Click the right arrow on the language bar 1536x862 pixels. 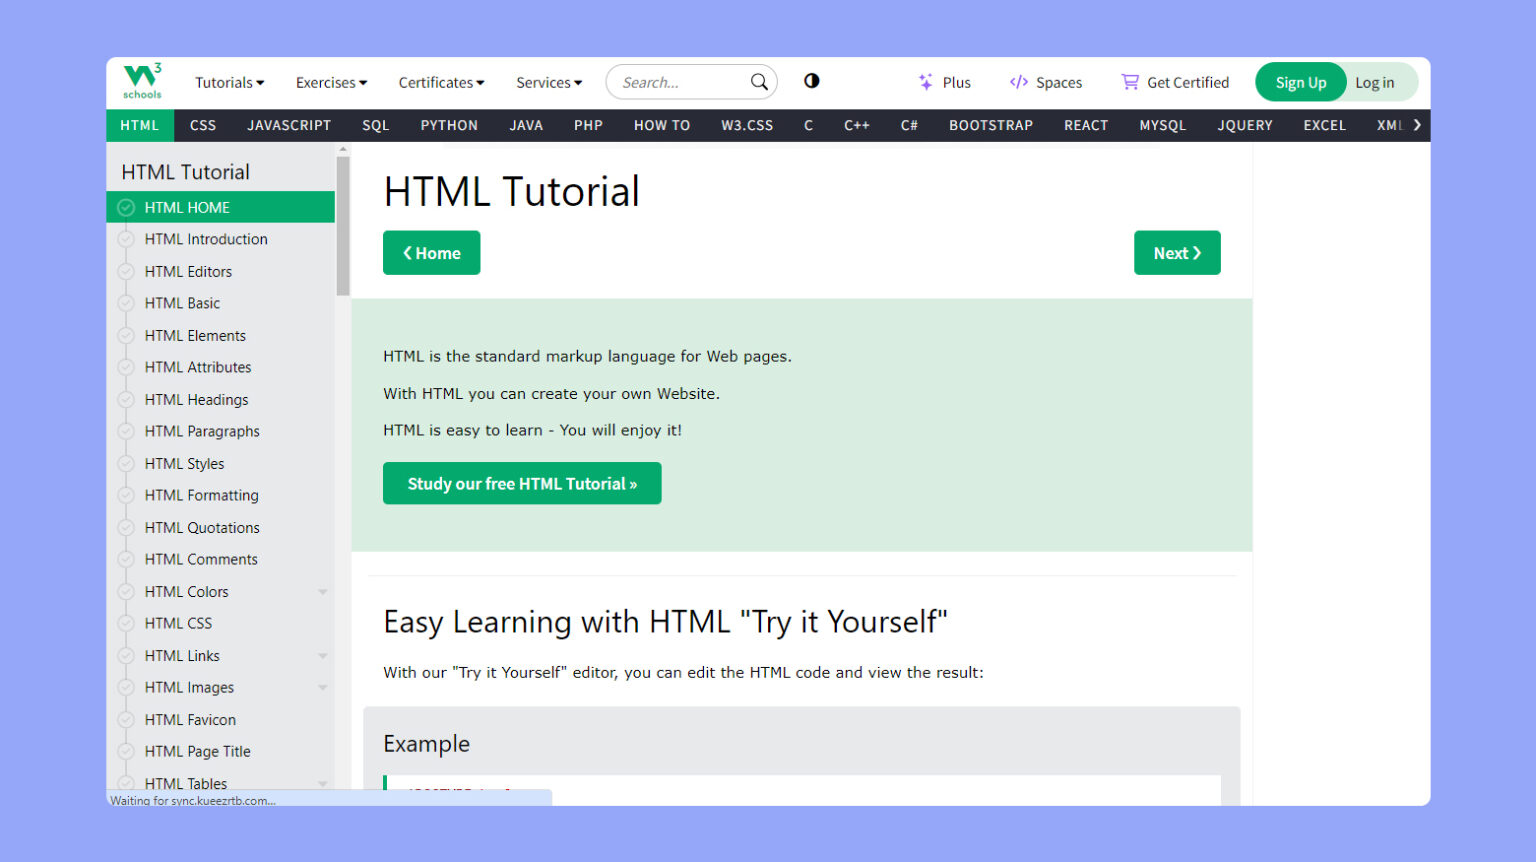click(1417, 125)
